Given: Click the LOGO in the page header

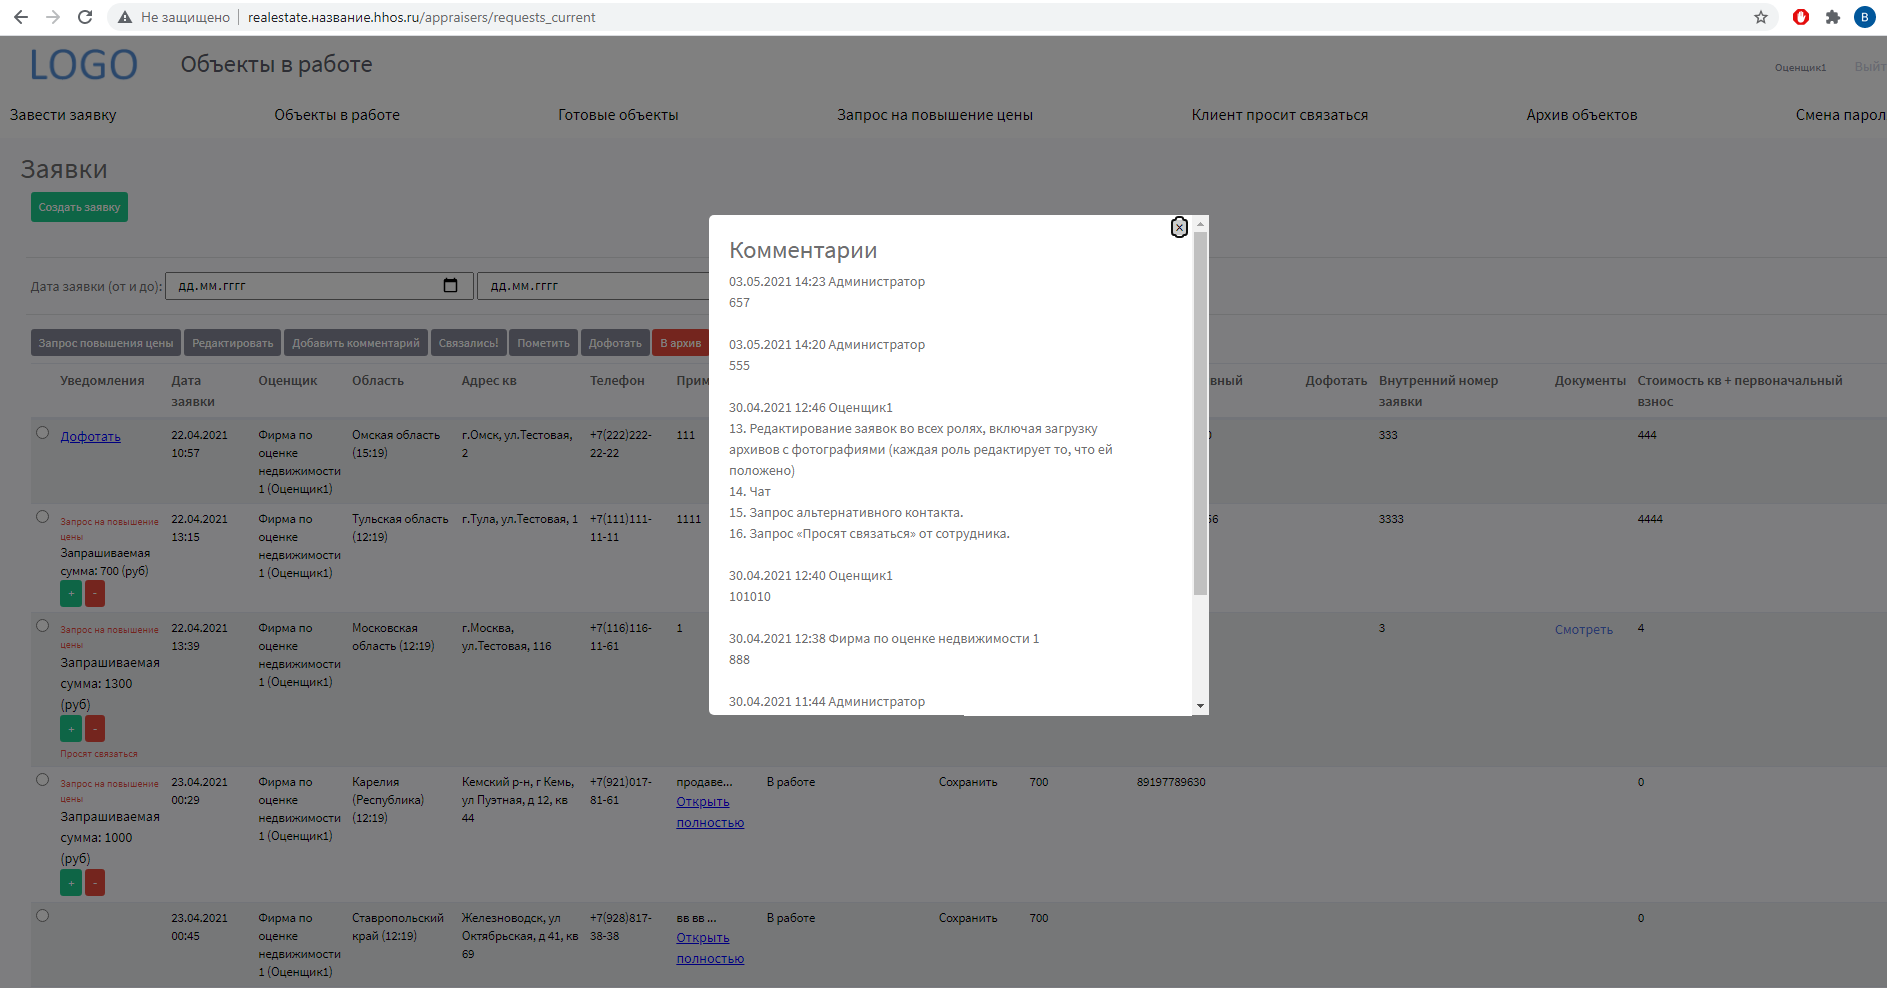Looking at the screenshot, I should click(83, 65).
